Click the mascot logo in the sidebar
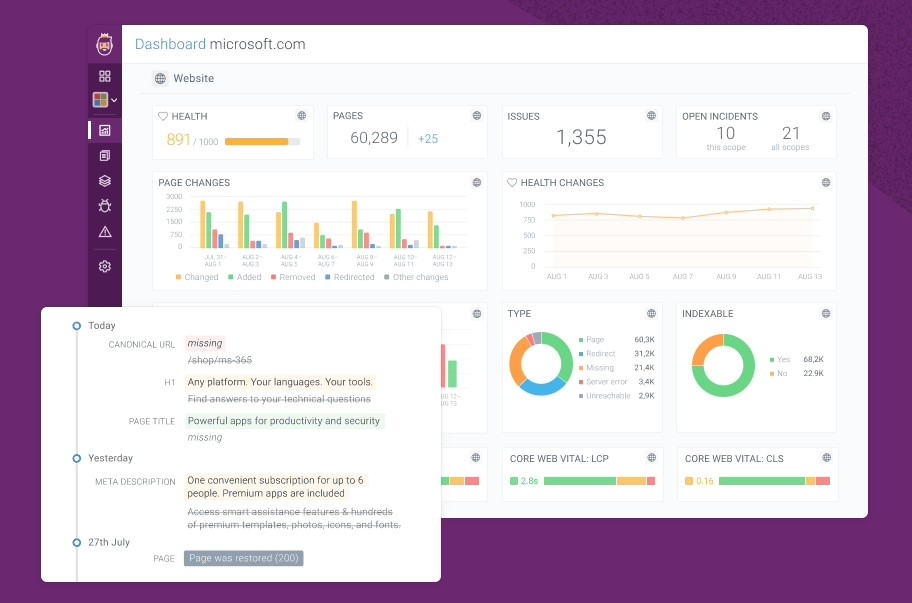This screenshot has width=912, height=603. point(105,44)
